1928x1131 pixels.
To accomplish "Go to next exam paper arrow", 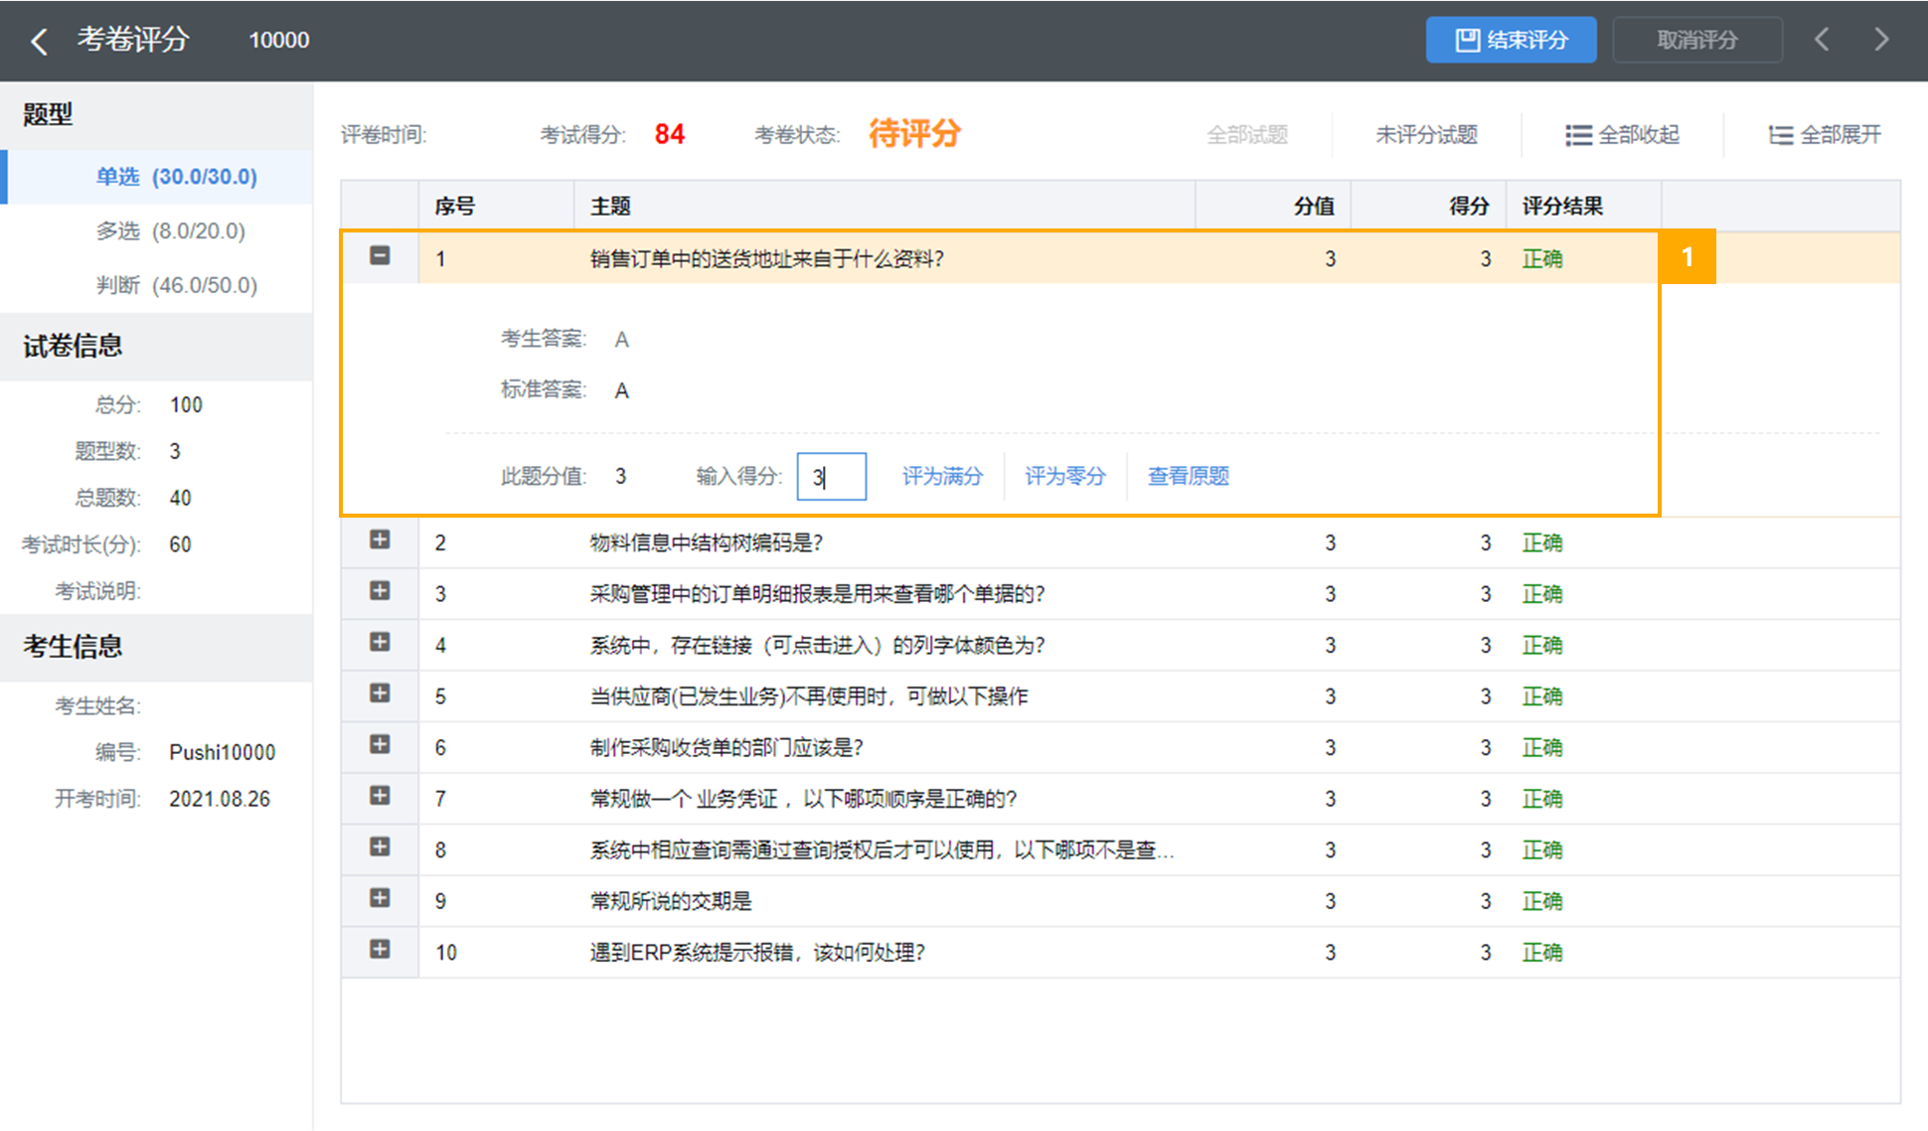I will tap(1882, 40).
